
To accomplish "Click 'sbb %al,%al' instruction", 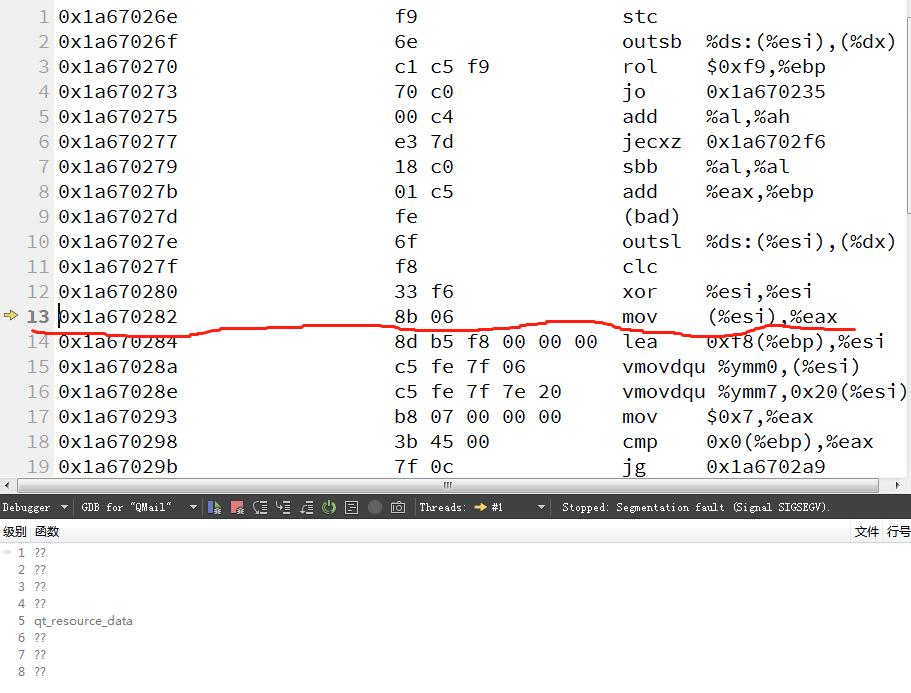I will pyautogui.click(x=706, y=167).
